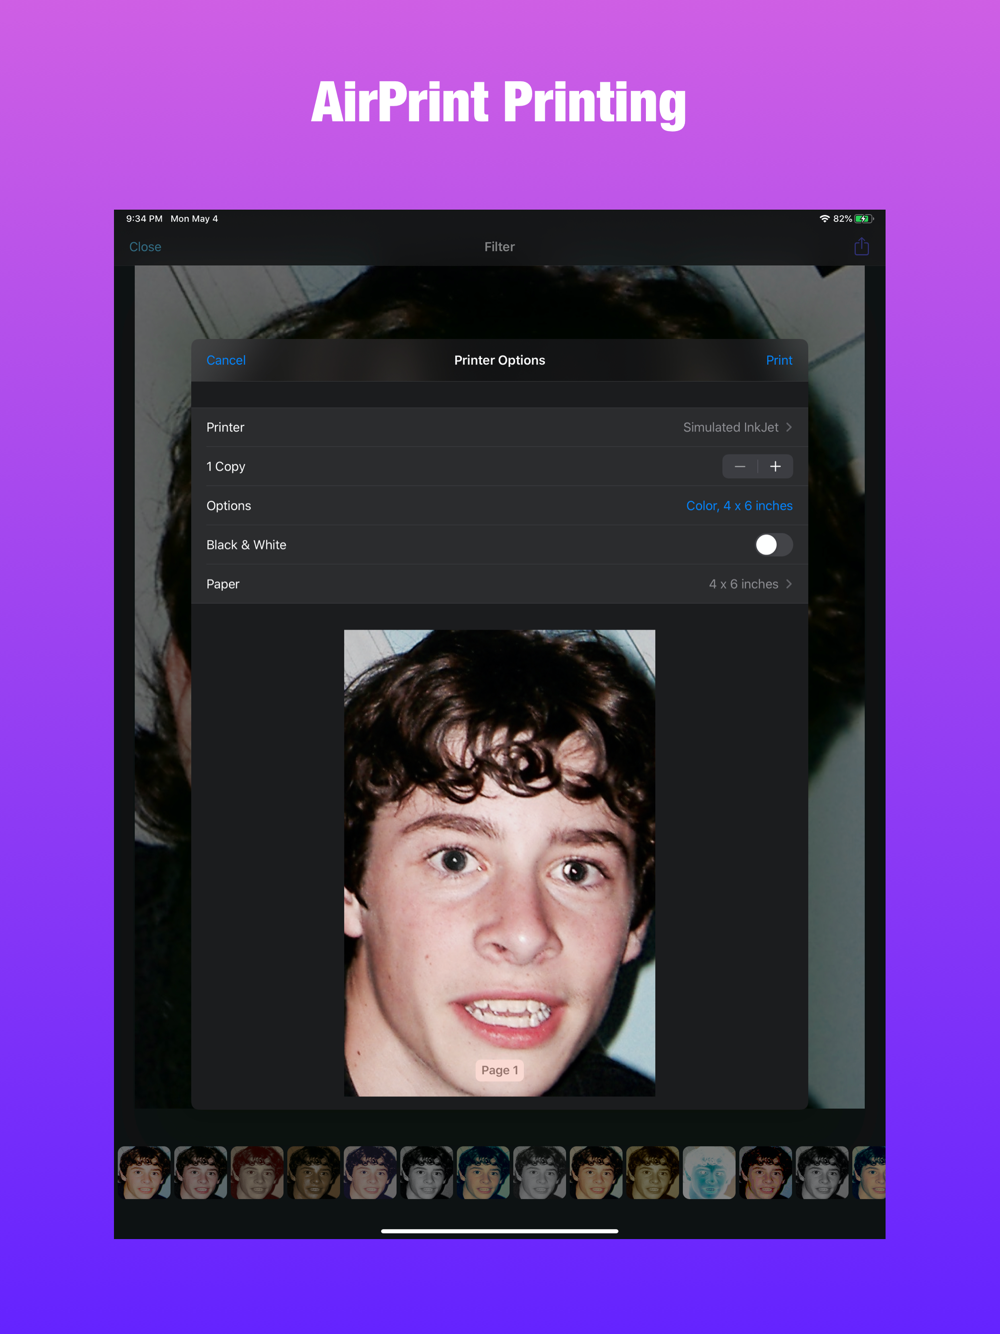Tap the 'Page 1' badge on preview
The width and height of the screenshot is (1000, 1334).
(500, 1070)
